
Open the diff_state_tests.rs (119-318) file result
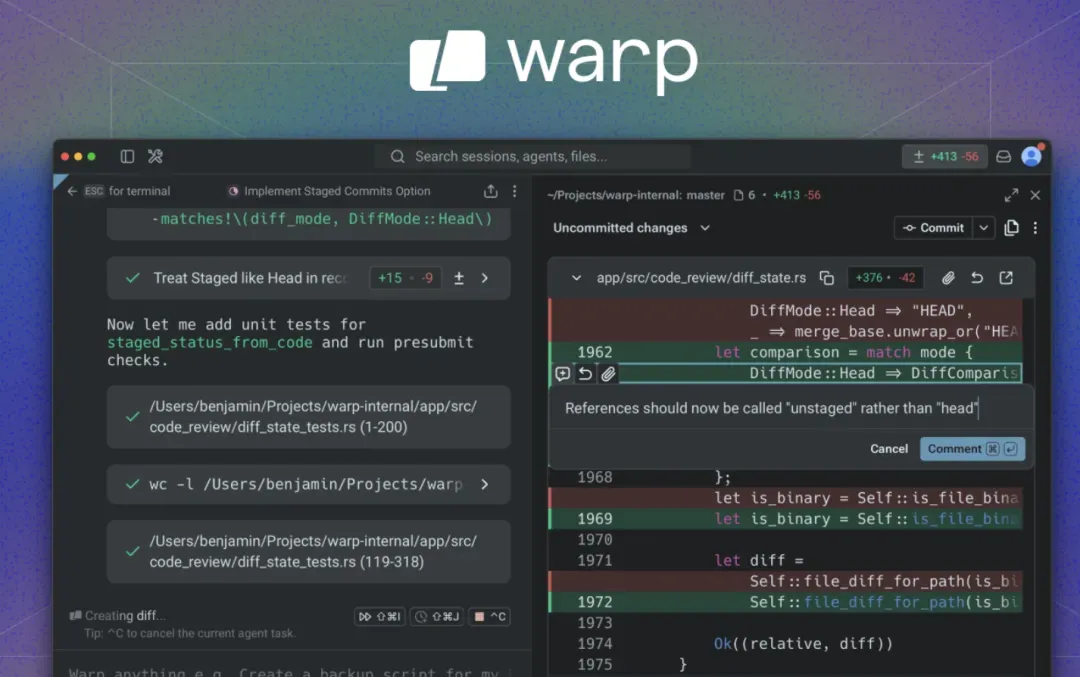click(x=309, y=552)
